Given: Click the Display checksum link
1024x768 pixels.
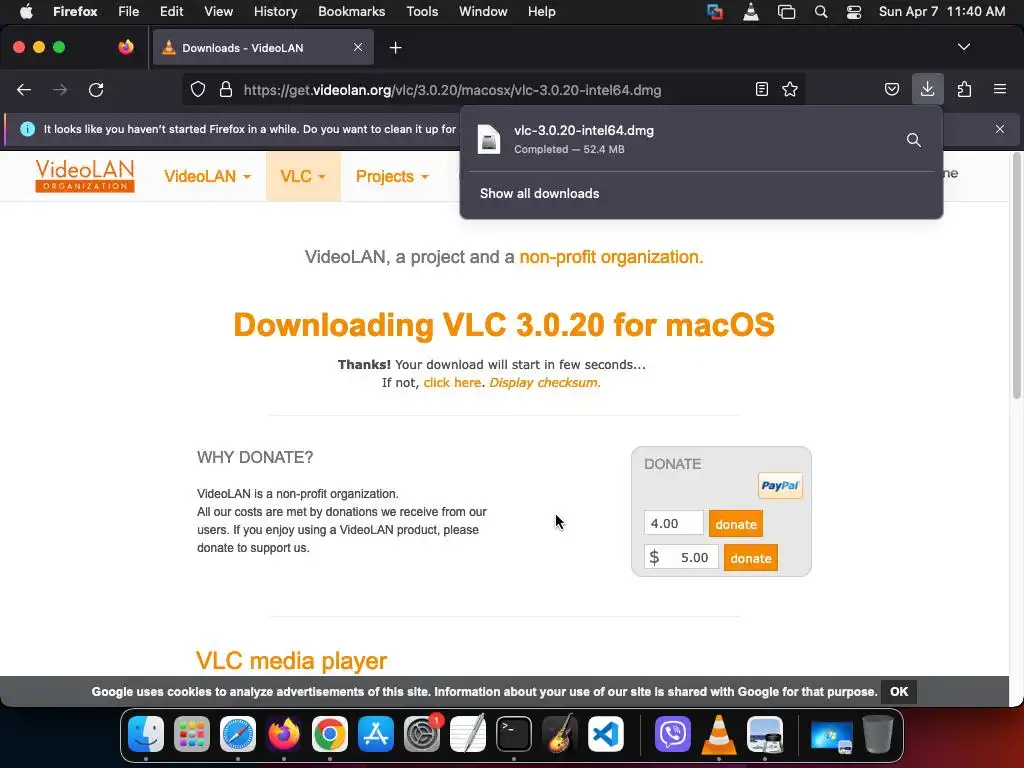Looking at the screenshot, I should 545,383.
